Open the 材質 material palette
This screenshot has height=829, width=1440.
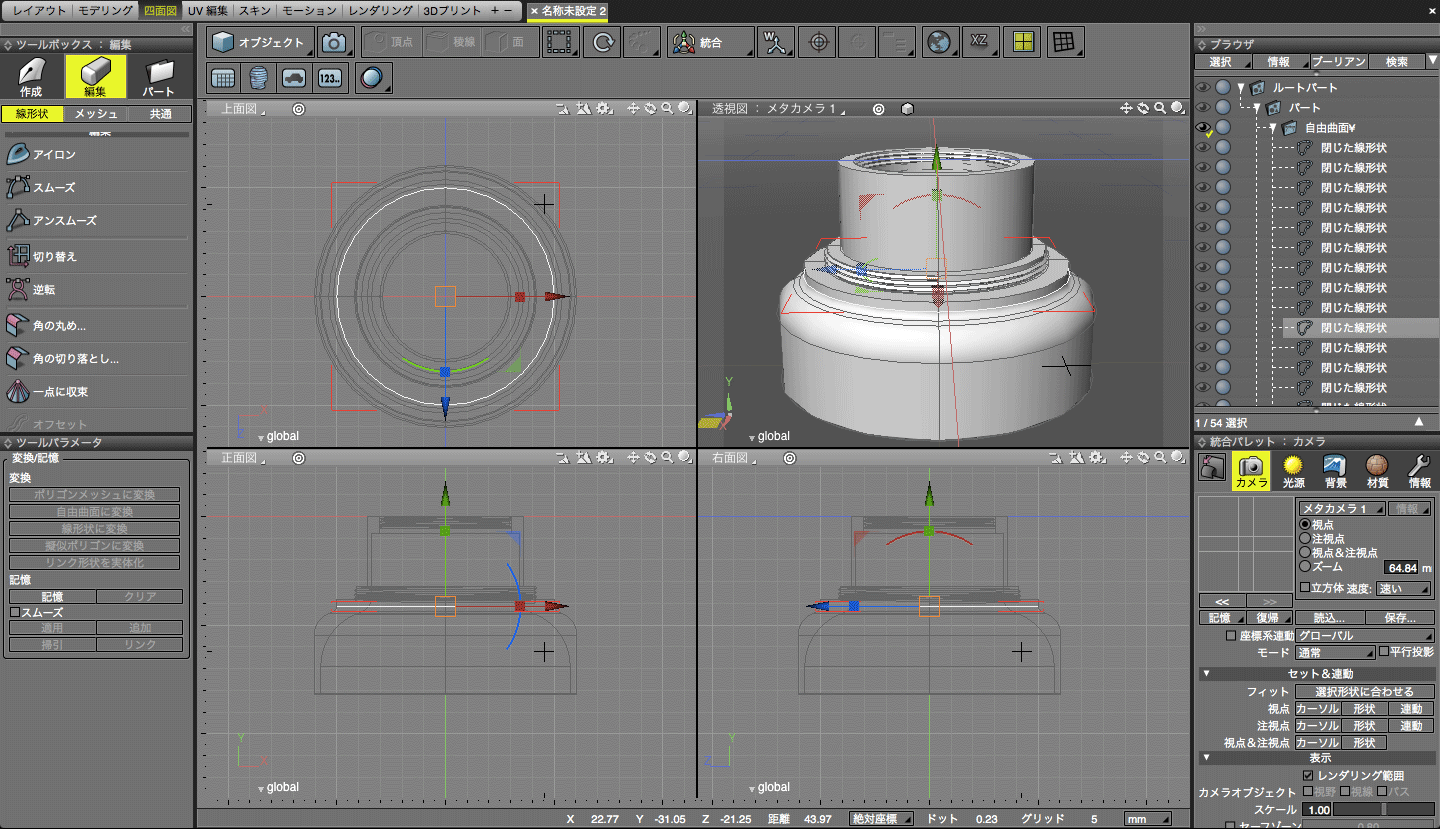coord(1377,470)
